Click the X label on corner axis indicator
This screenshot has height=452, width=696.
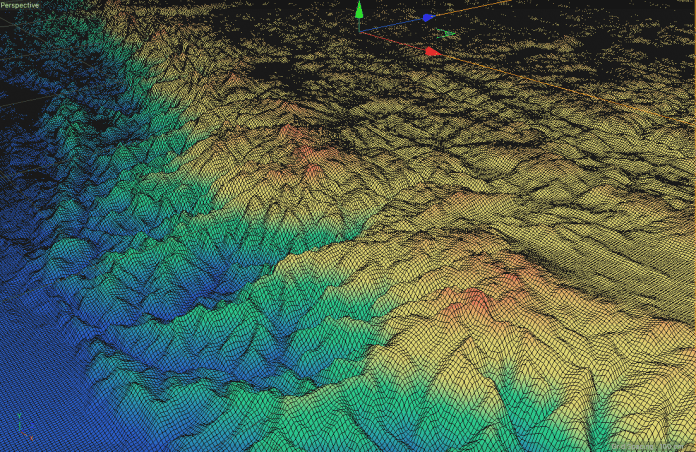pyautogui.click(x=31, y=438)
